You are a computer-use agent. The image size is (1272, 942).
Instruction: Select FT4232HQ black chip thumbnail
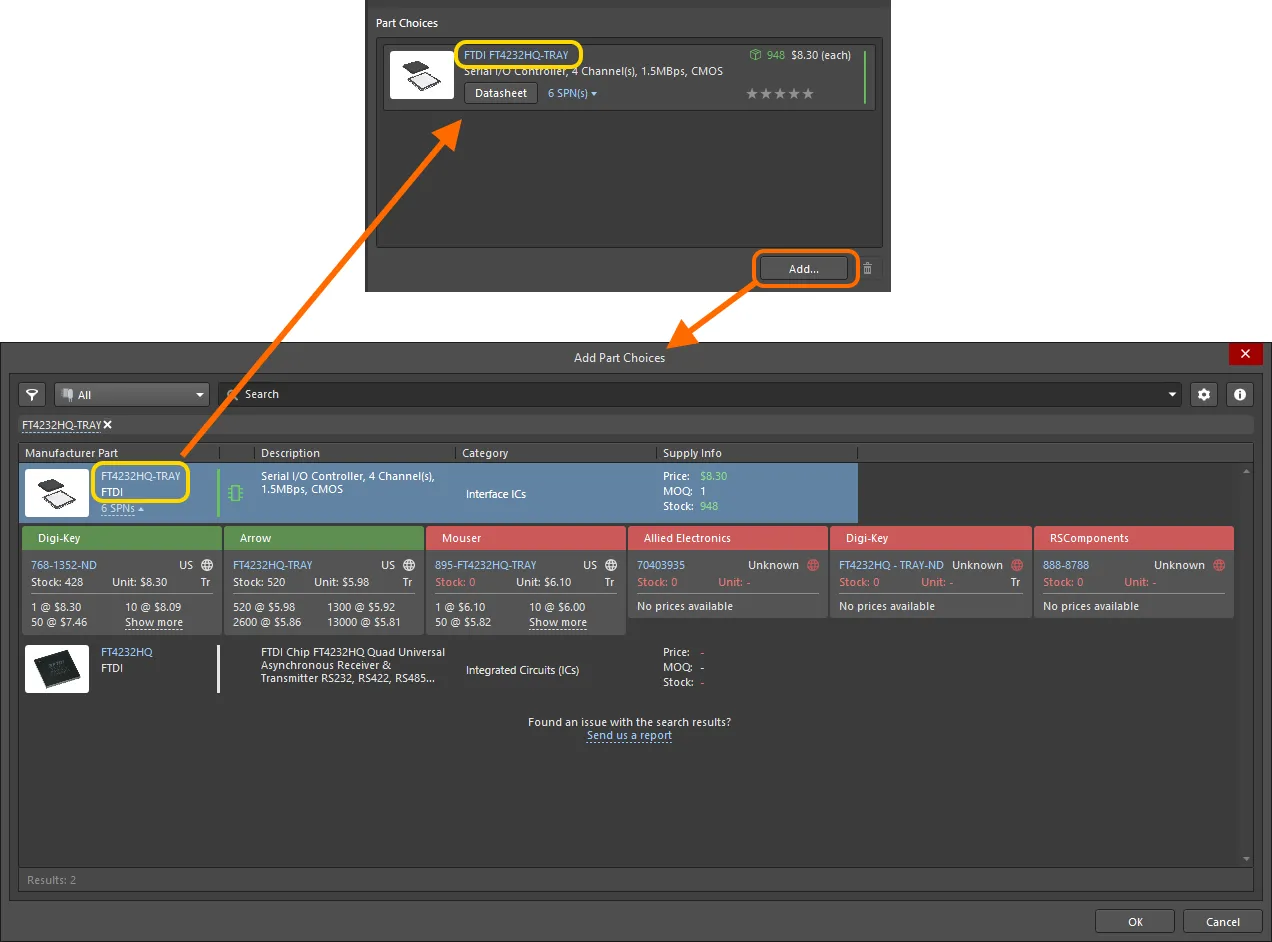pos(57,669)
